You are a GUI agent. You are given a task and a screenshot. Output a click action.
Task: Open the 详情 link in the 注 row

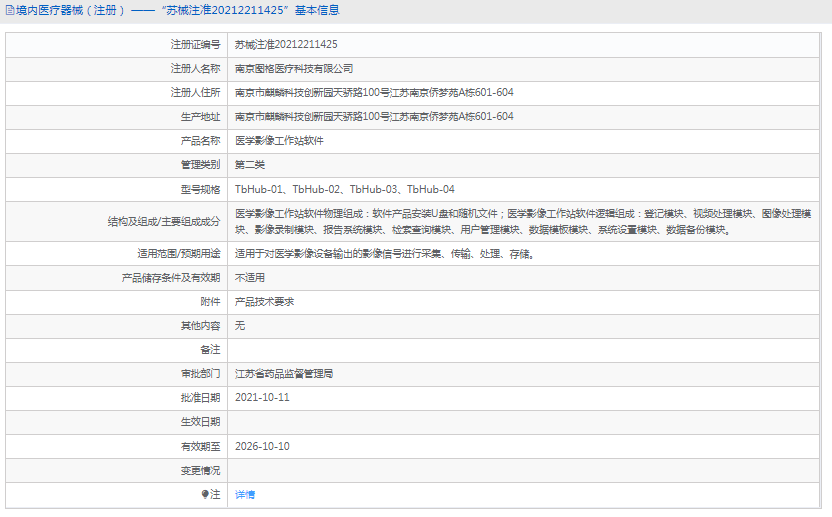(x=245, y=495)
